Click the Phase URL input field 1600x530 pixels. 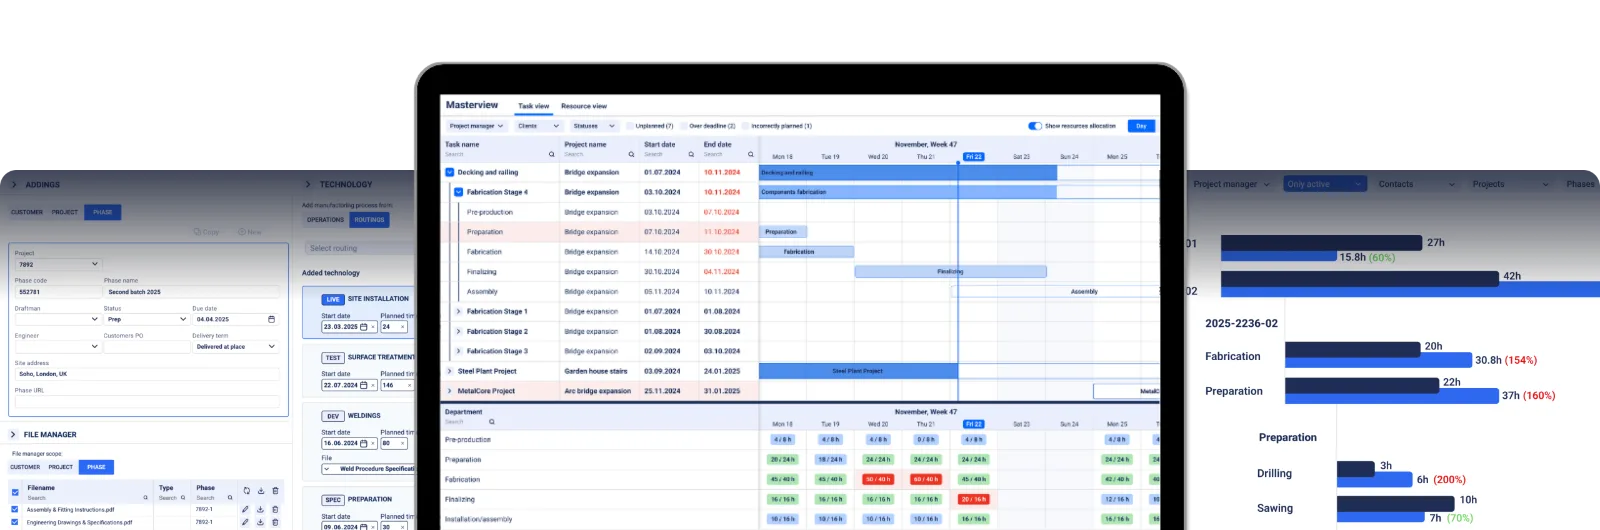click(147, 401)
